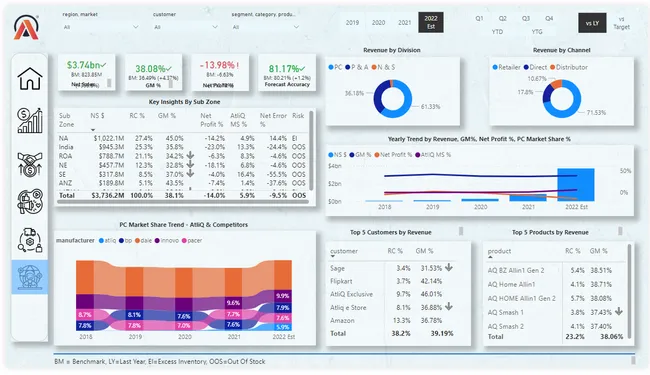Screen dimensions: 650x375
Task: Open the Executive view globe icon
Action: click(30, 277)
